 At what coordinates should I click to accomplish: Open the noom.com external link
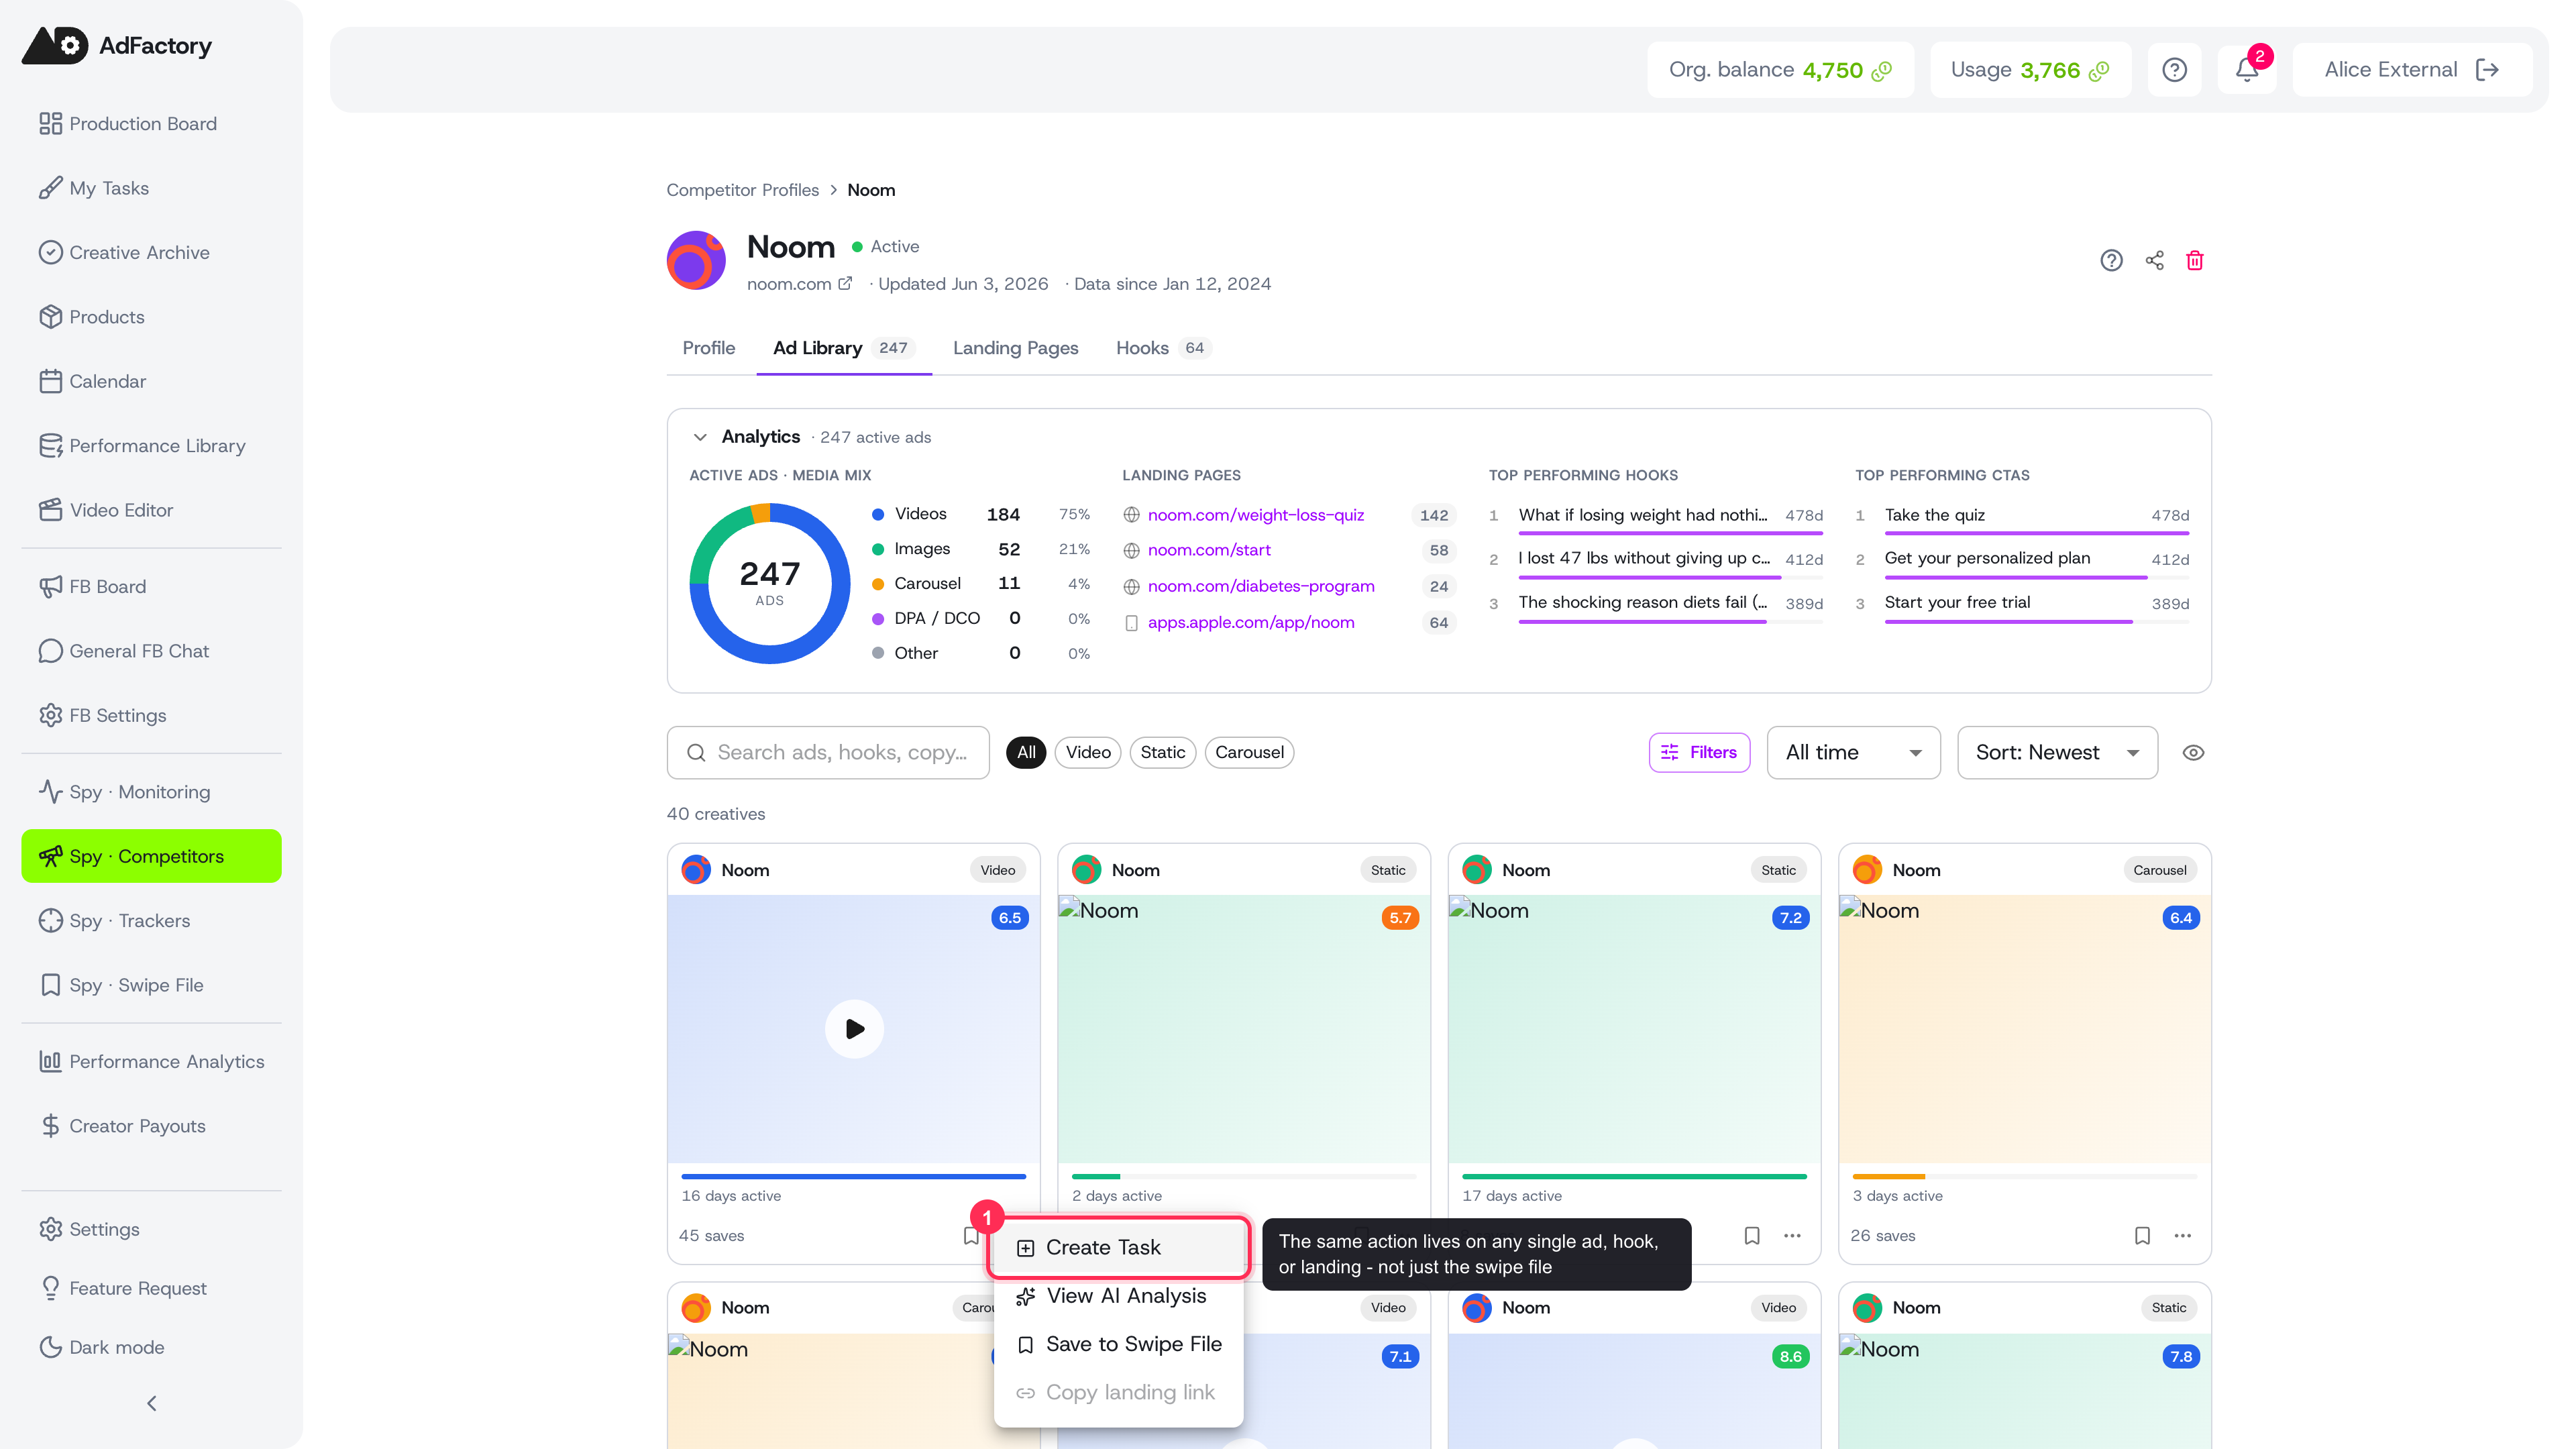coord(799,284)
